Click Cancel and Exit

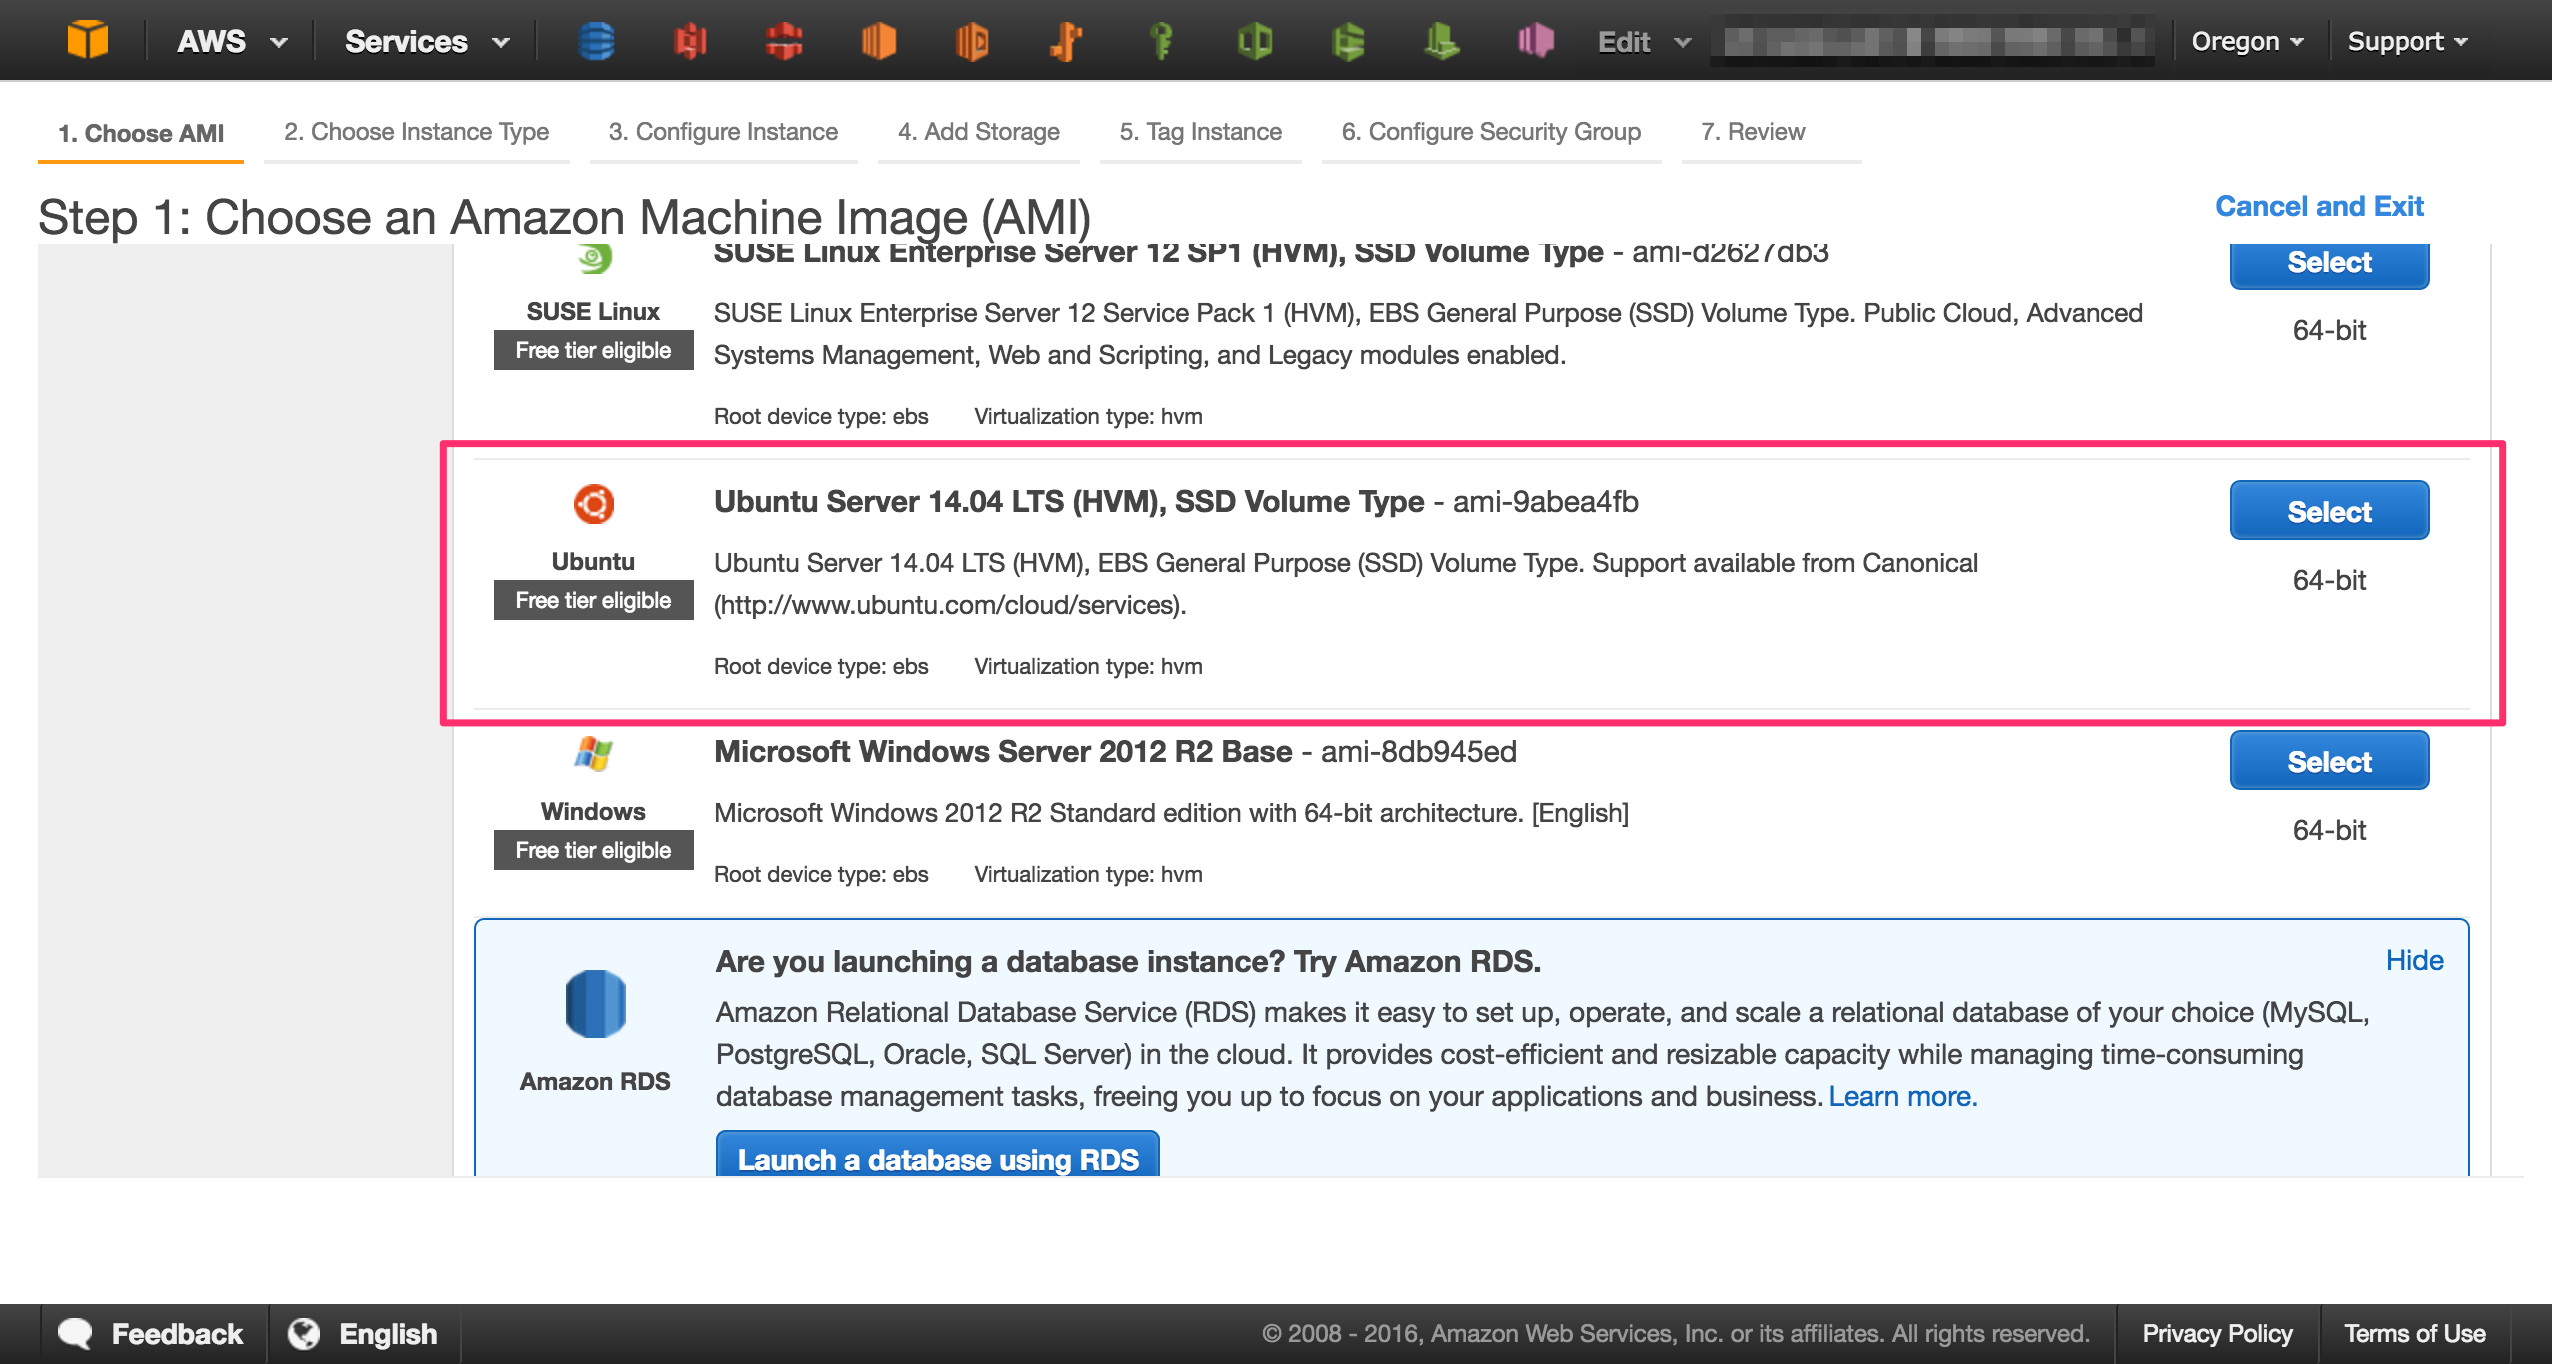(2319, 206)
